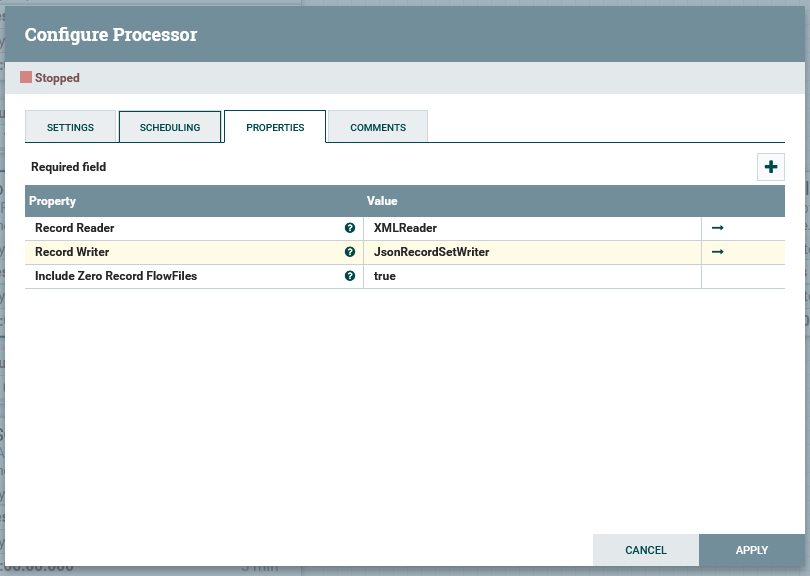
Task: Edit the XMLReader value cell
Action: (532, 228)
